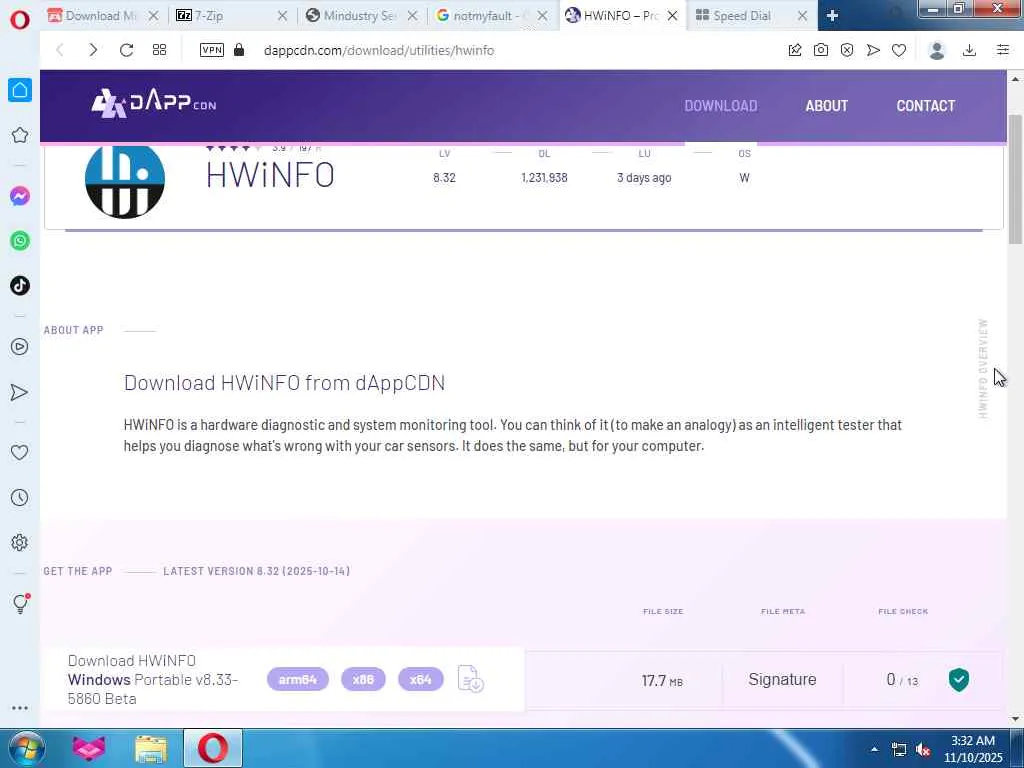Click the file download document icon

(x=470, y=679)
